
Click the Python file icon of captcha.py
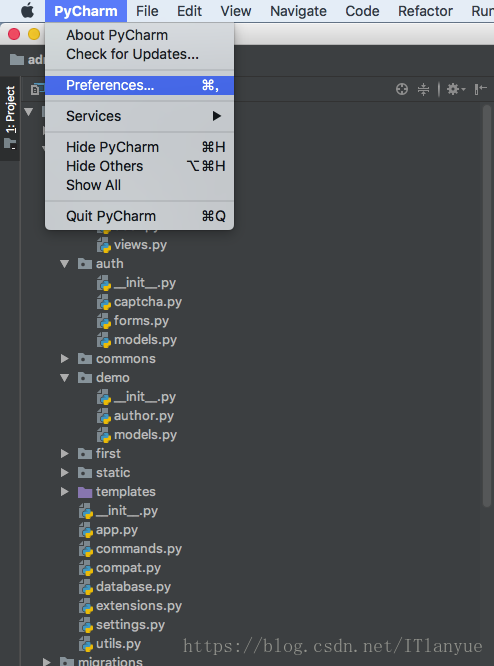click(104, 302)
